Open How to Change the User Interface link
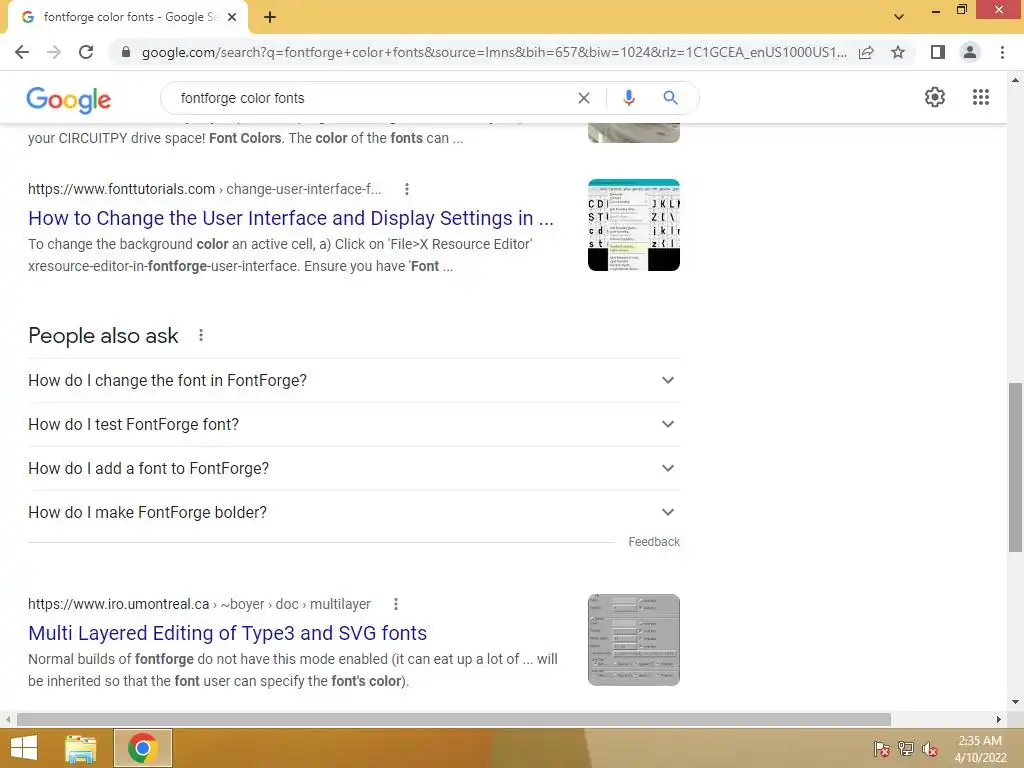The height and width of the screenshot is (768, 1024). (291, 218)
